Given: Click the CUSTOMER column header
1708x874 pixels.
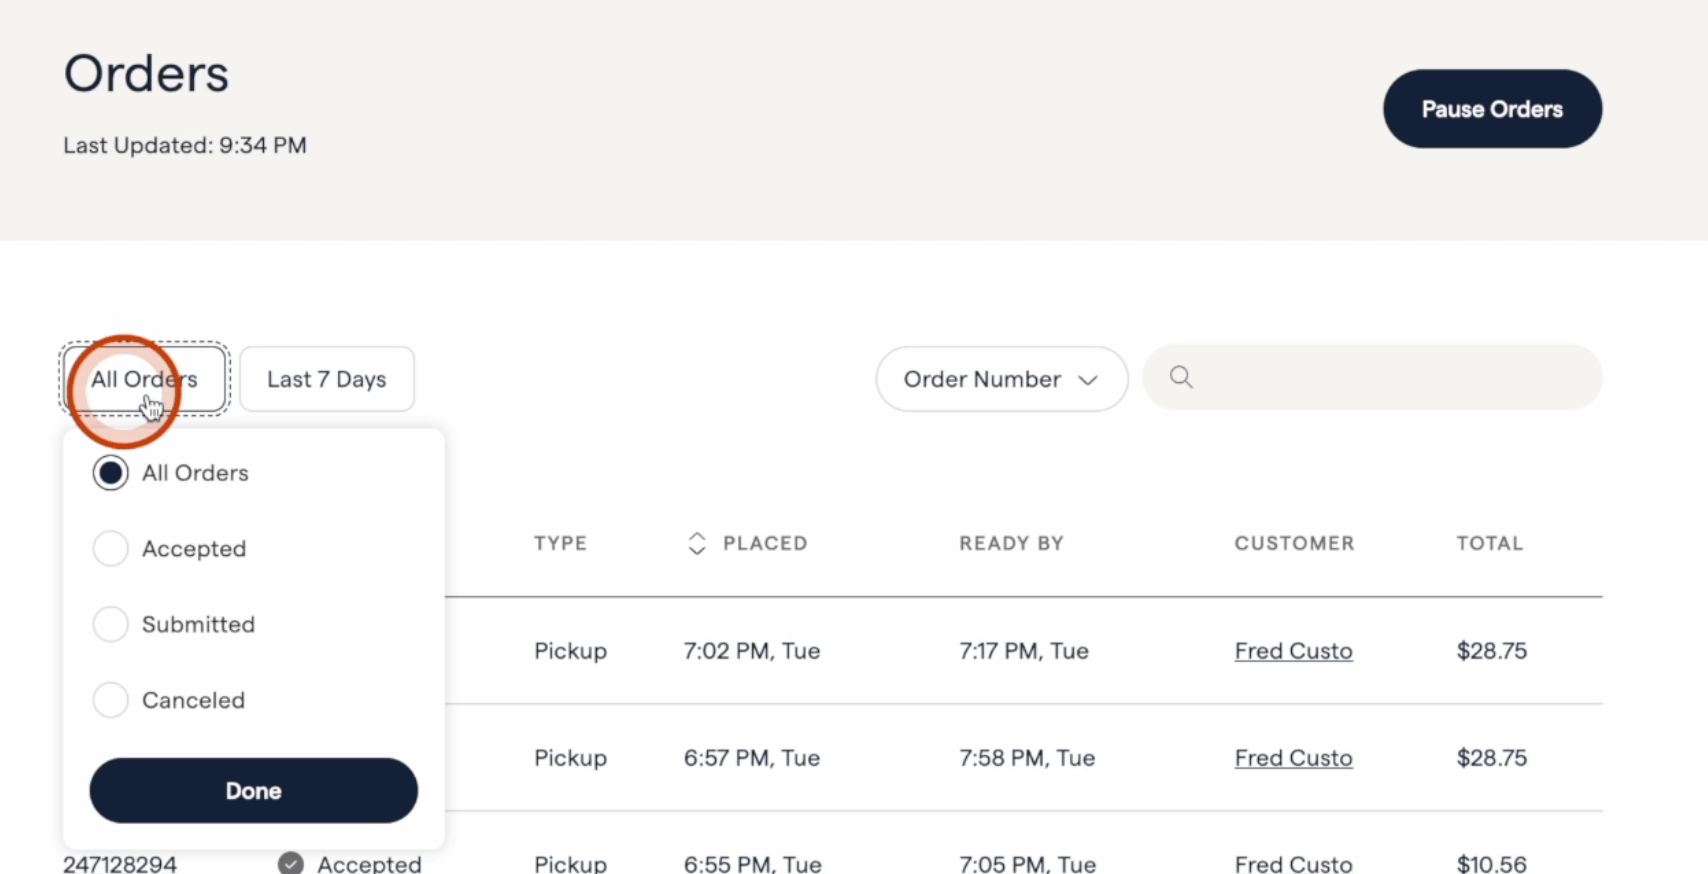Looking at the screenshot, I should 1294,543.
